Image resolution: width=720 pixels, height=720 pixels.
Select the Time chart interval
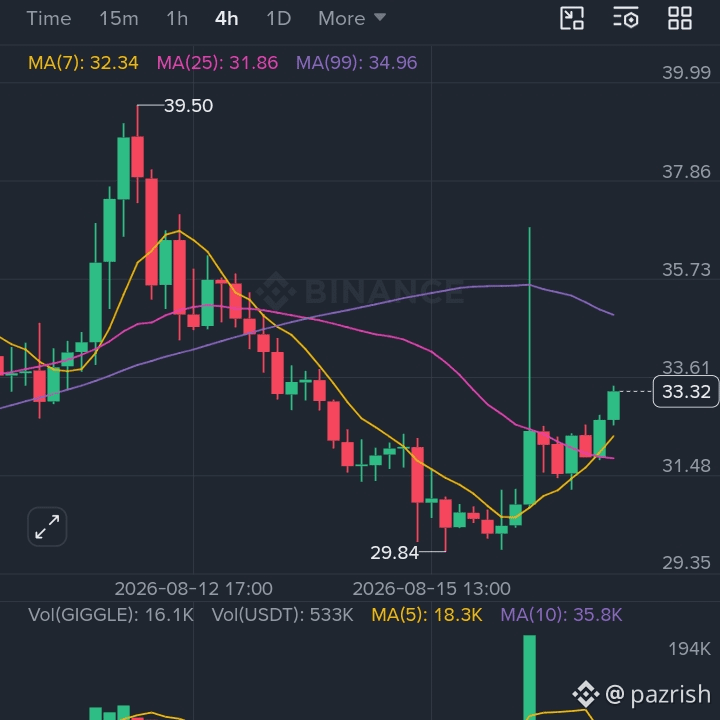[x=49, y=19]
